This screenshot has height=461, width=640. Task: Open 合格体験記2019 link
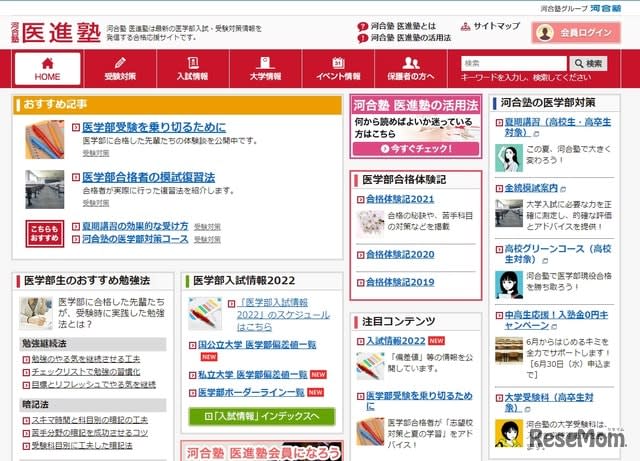click(400, 282)
